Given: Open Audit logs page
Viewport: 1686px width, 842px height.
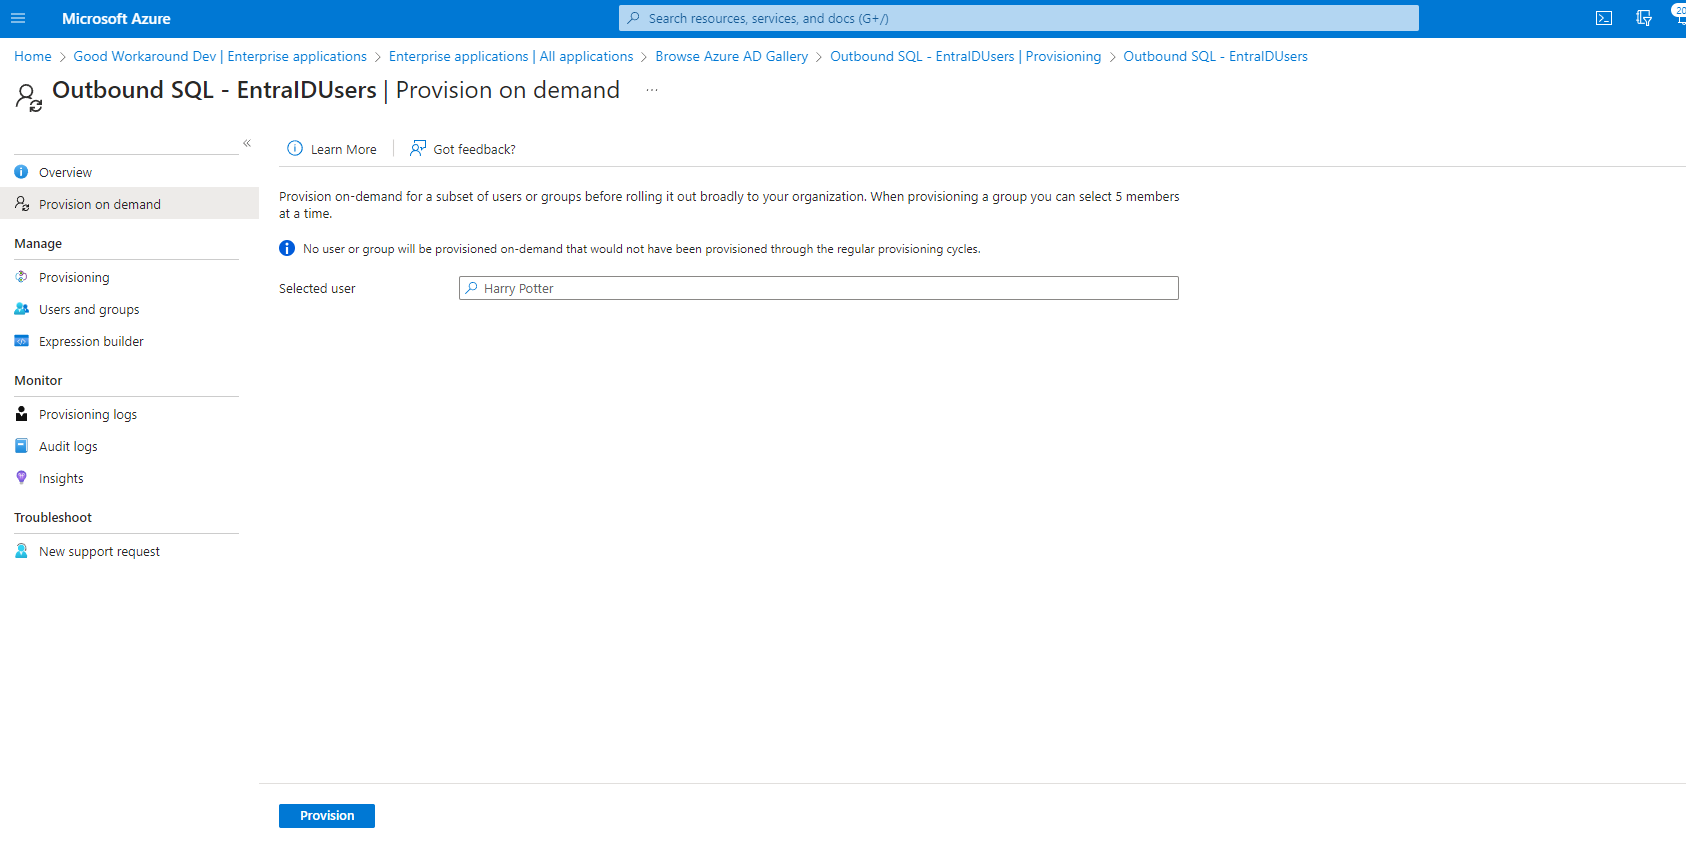Looking at the screenshot, I should pyautogui.click(x=68, y=446).
